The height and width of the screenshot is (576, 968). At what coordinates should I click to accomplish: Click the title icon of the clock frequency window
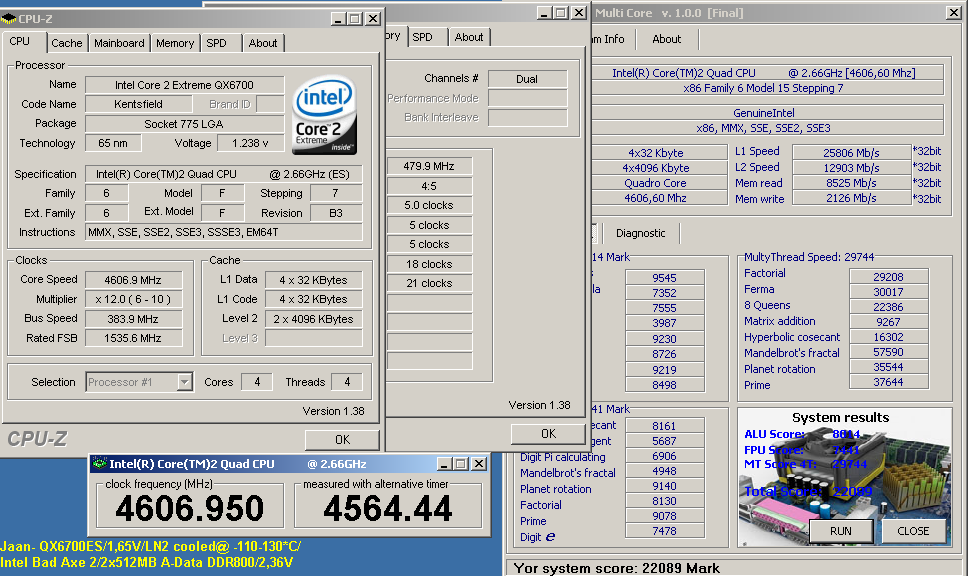tap(99, 463)
